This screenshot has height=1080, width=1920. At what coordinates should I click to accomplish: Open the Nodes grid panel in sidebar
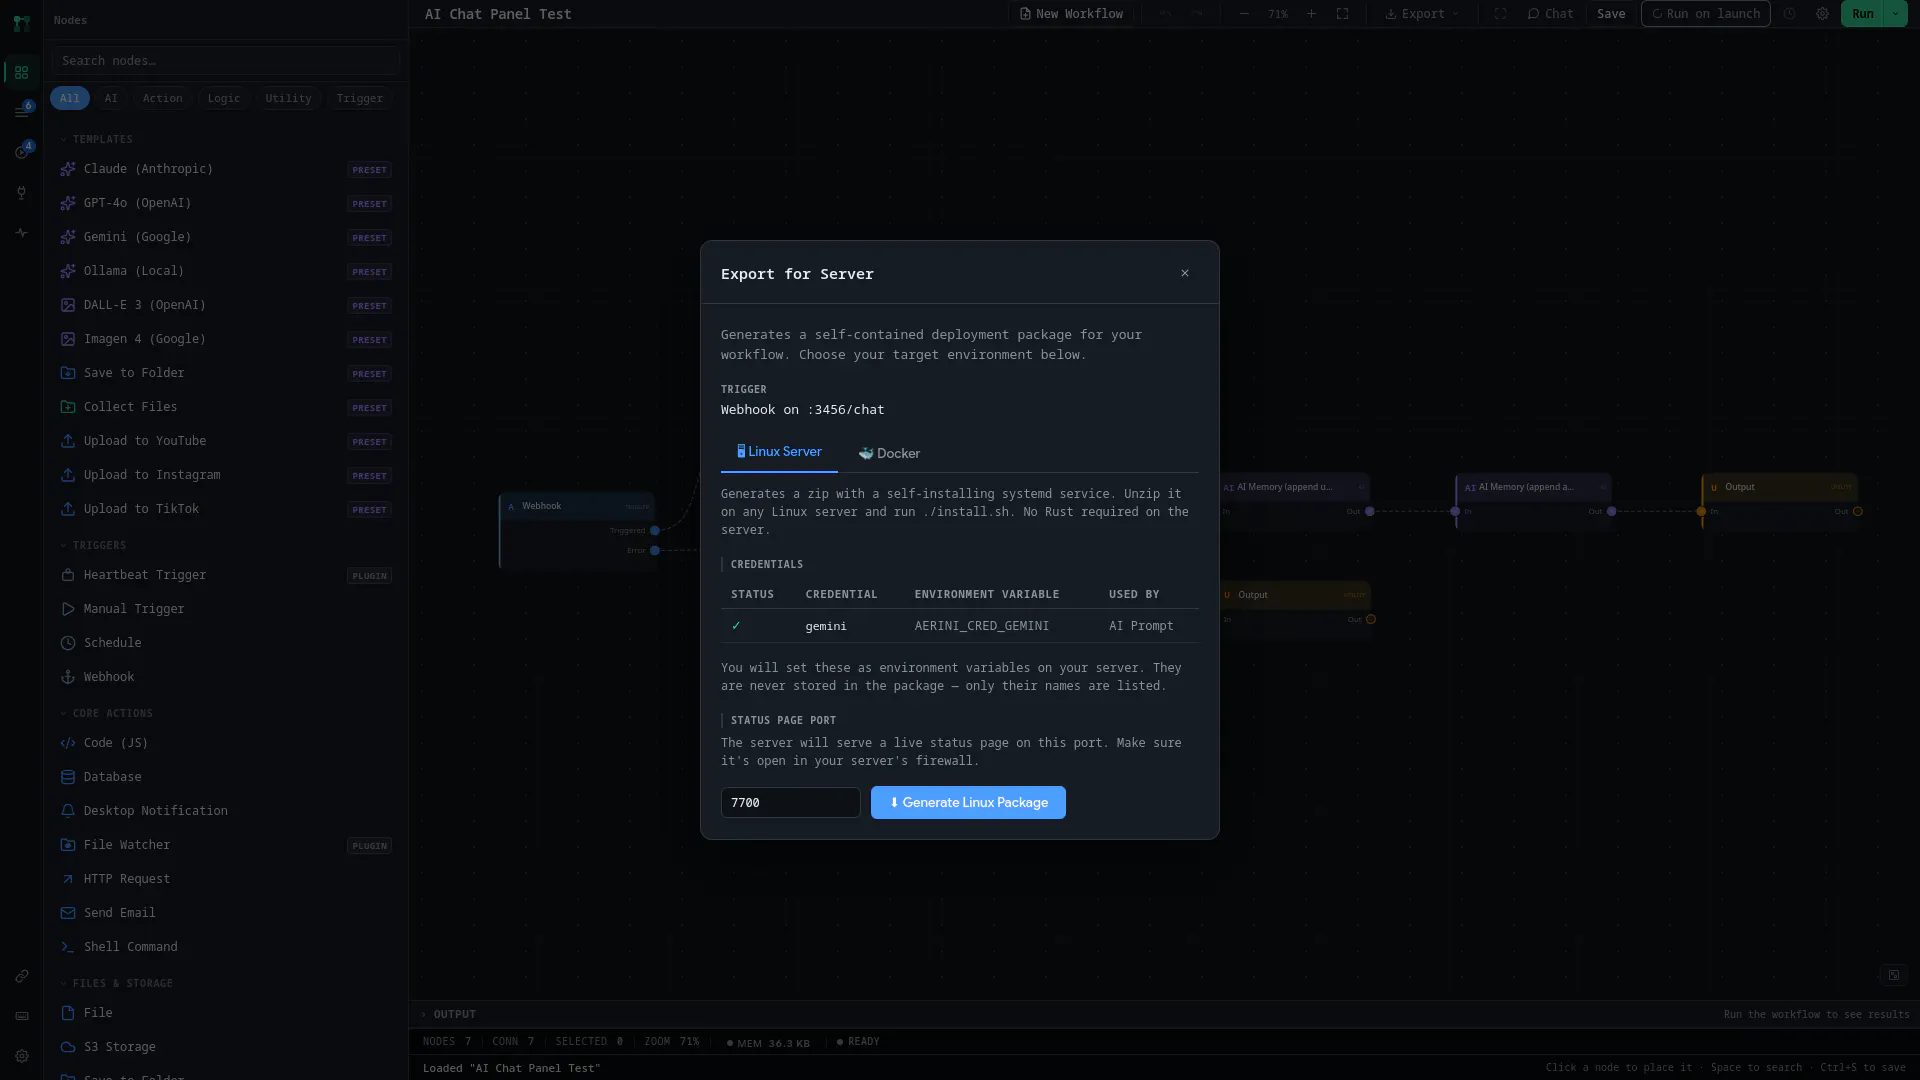click(x=21, y=73)
